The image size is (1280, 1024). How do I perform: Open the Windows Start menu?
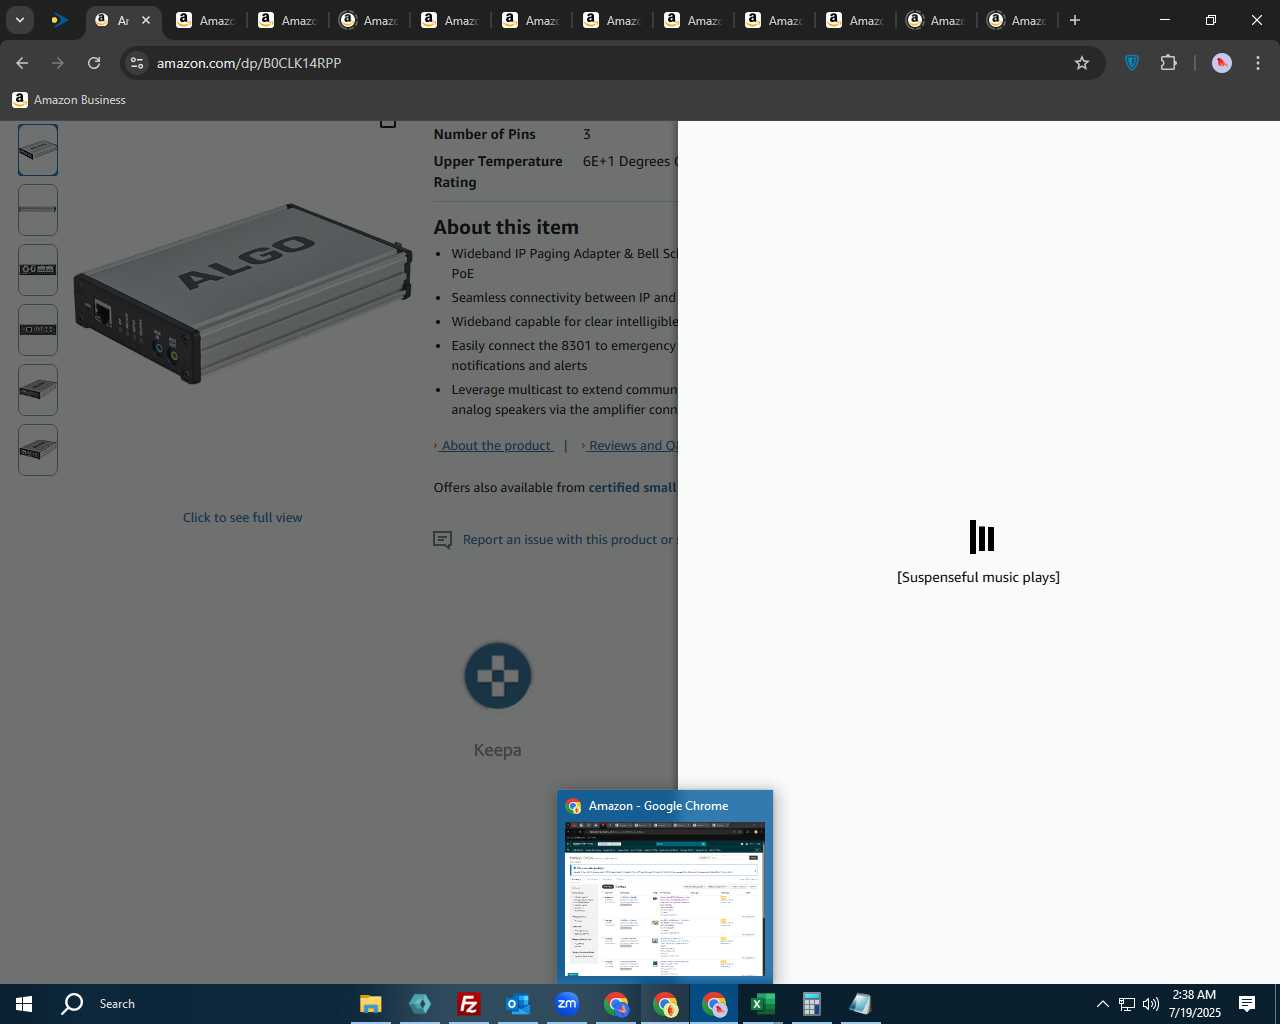(24, 1004)
